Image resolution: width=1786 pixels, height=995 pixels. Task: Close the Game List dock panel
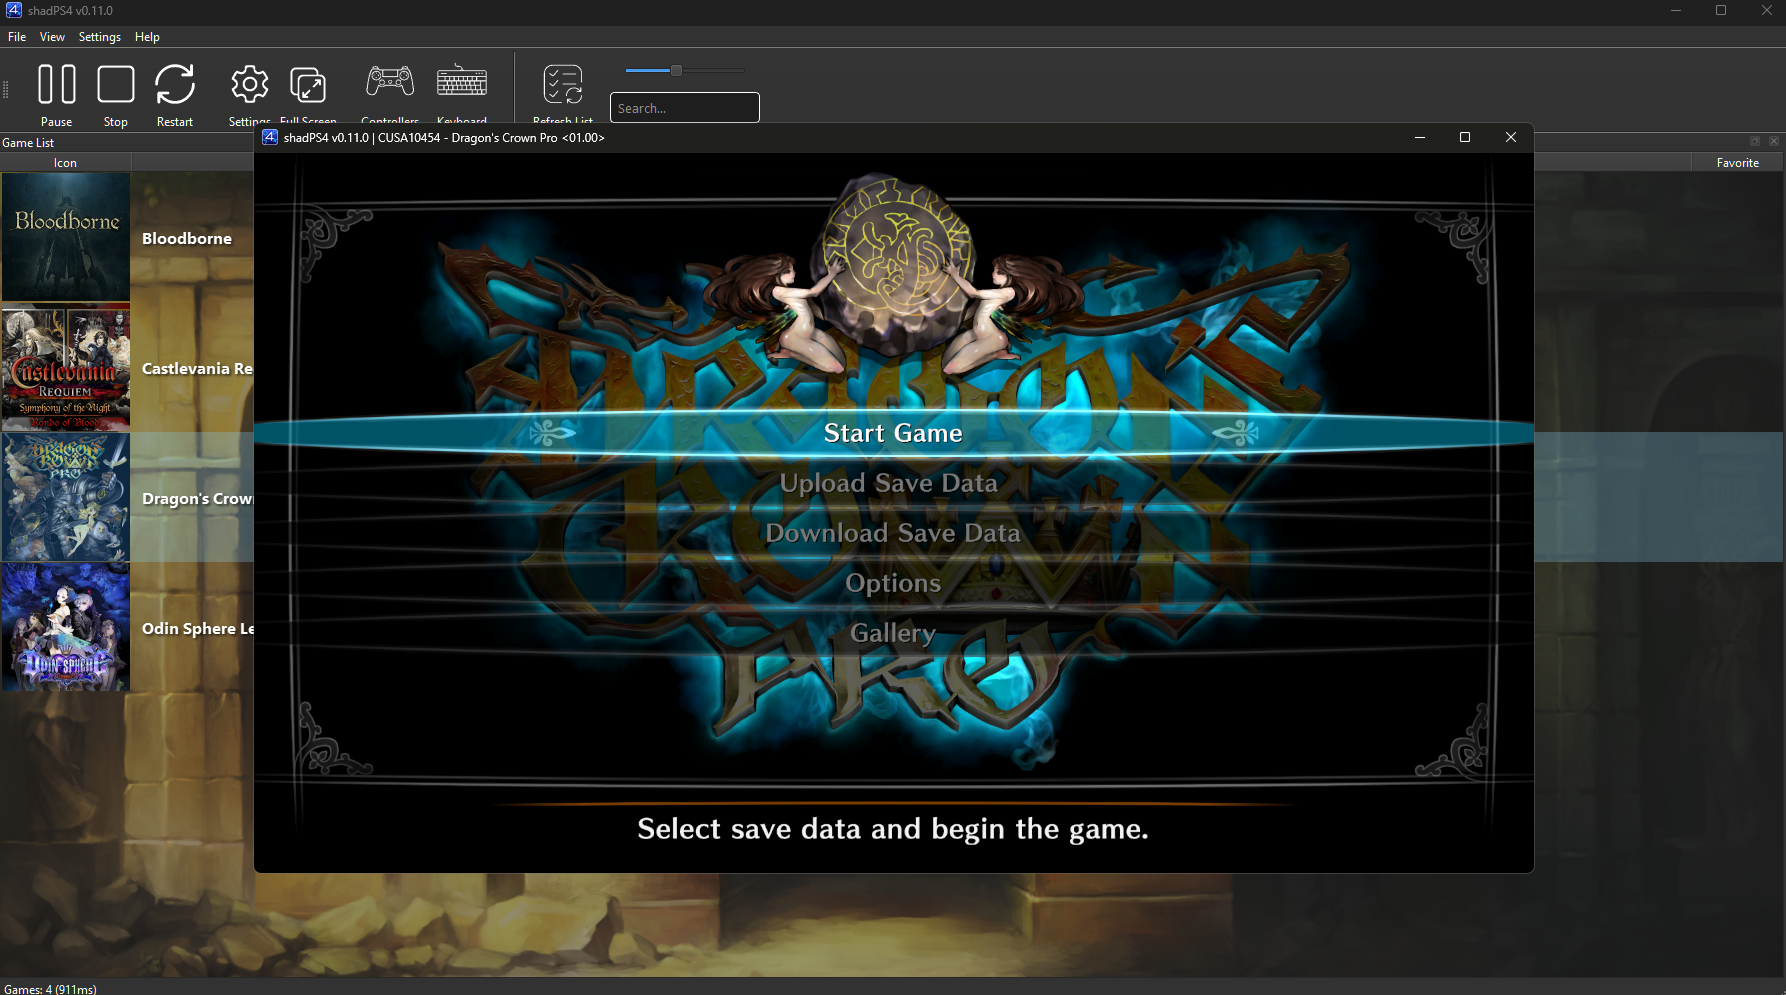(x=1774, y=141)
